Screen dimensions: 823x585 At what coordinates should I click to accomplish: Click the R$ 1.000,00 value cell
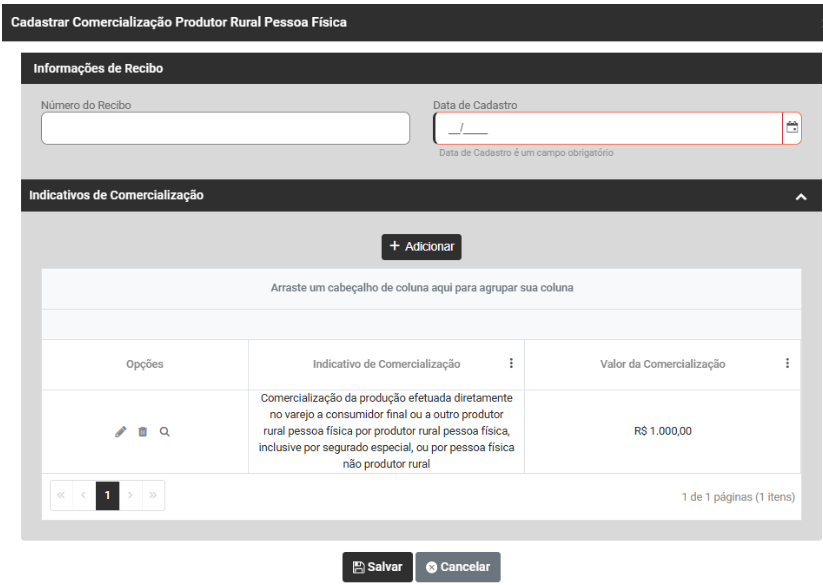point(662,432)
